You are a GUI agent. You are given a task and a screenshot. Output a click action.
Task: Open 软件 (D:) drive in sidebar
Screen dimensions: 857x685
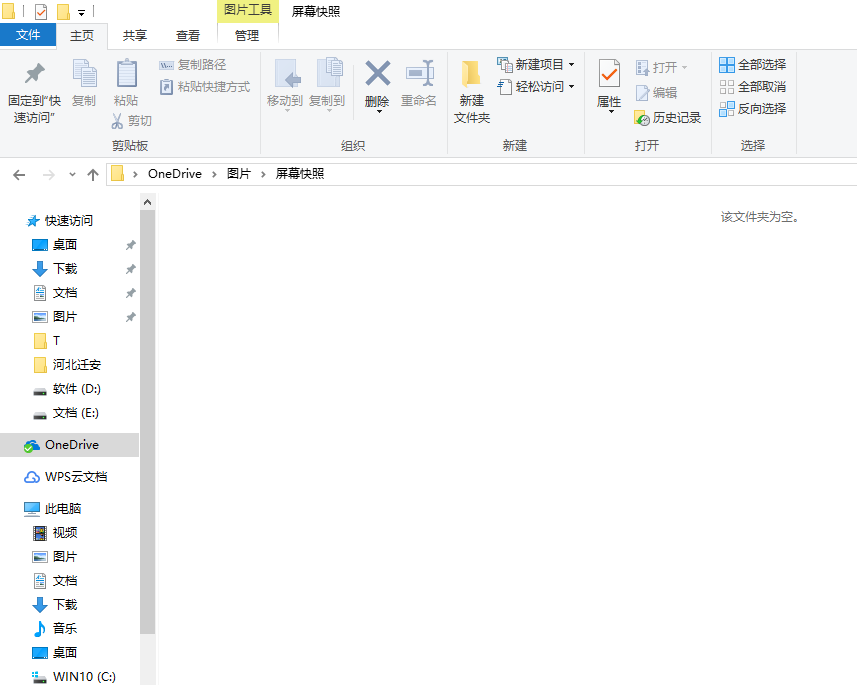[76, 389]
